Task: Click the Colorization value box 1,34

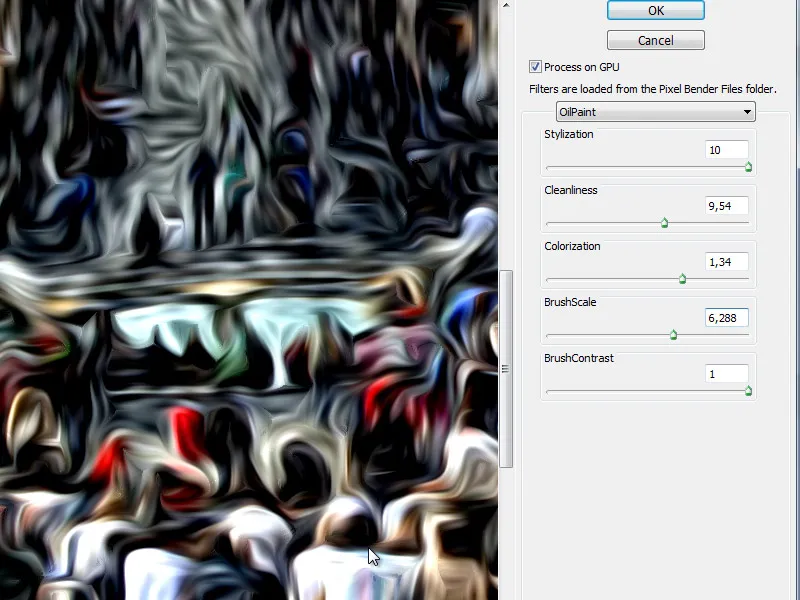Action: point(726,261)
